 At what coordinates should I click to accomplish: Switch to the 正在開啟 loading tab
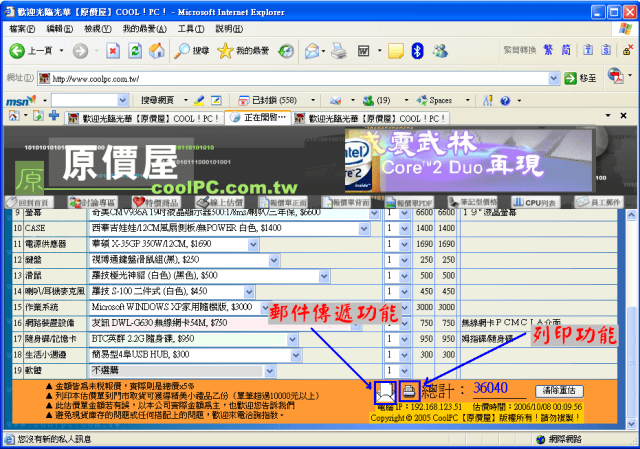pos(258,118)
